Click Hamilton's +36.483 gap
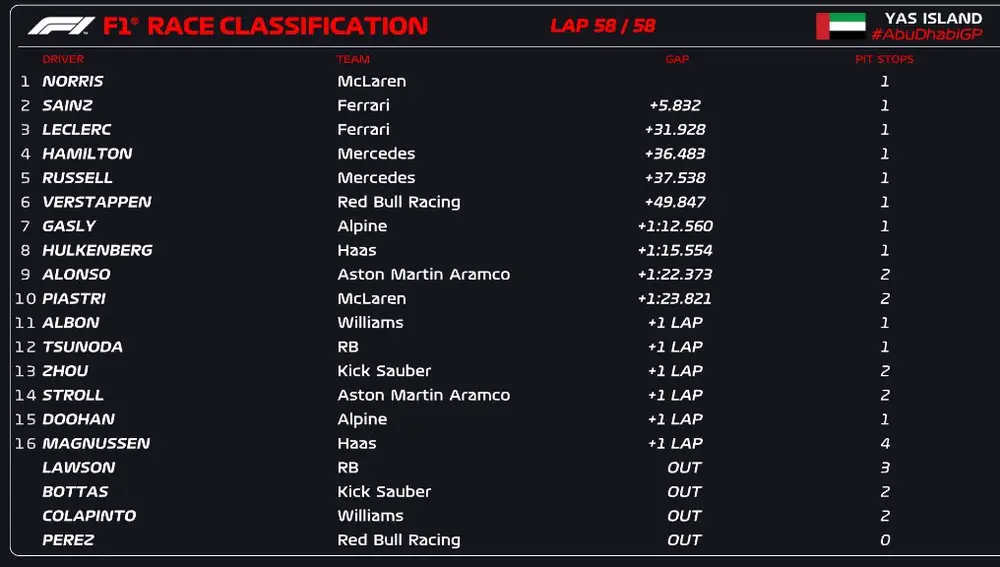 [x=675, y=154]
